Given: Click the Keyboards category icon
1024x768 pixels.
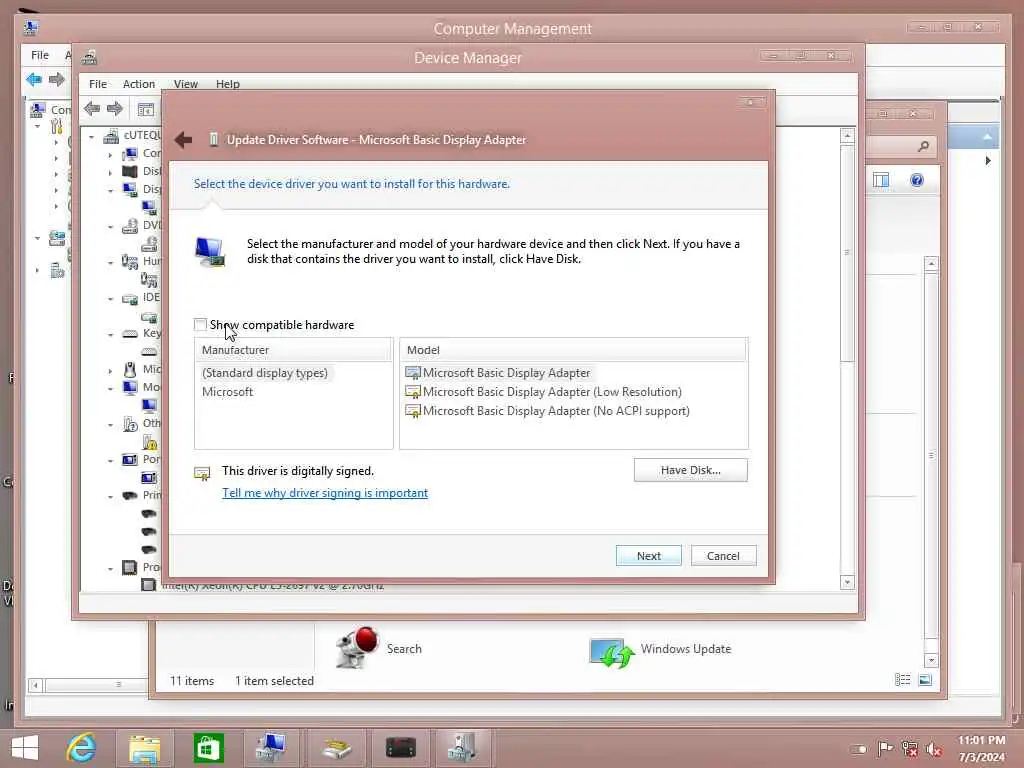Looking at the screenshot, I should [130, 334].
